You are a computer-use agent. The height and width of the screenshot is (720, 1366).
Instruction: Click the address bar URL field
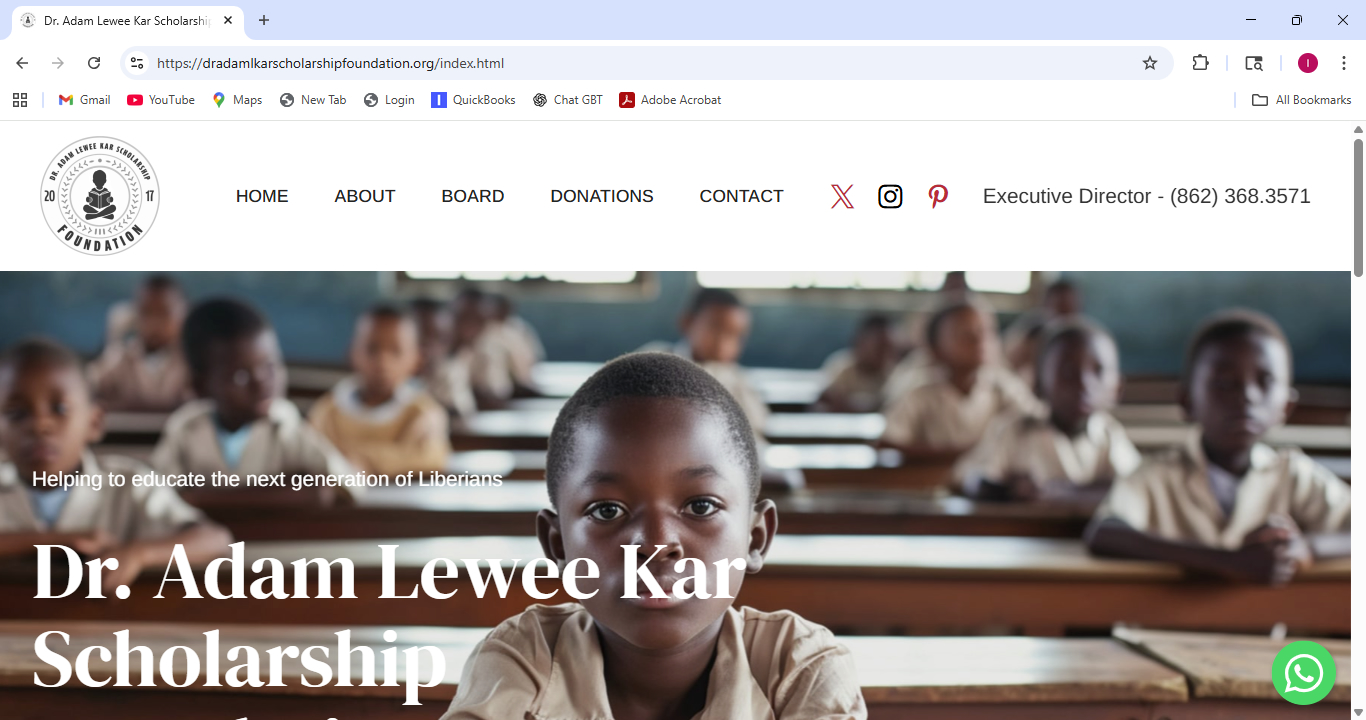[x=640, y=63]
